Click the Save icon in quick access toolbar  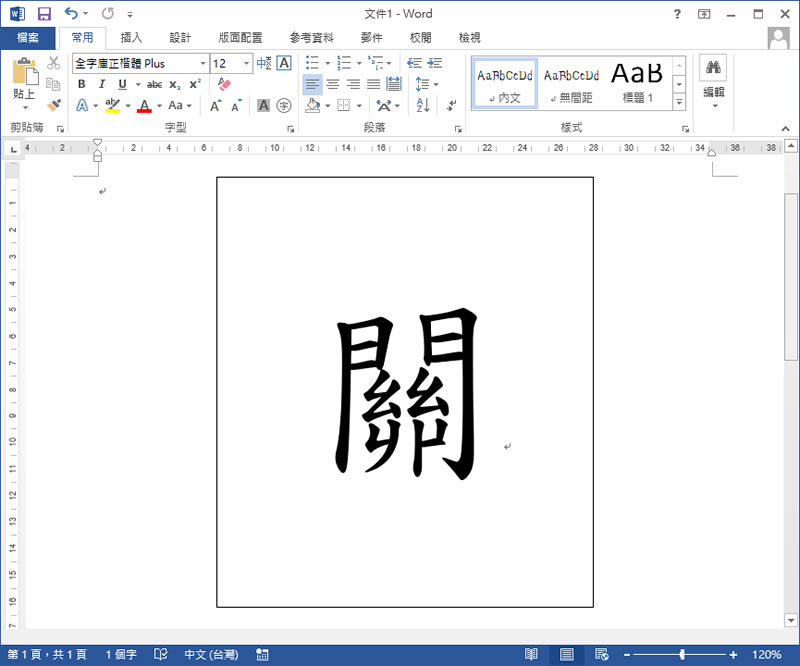[x=43, y=14]
